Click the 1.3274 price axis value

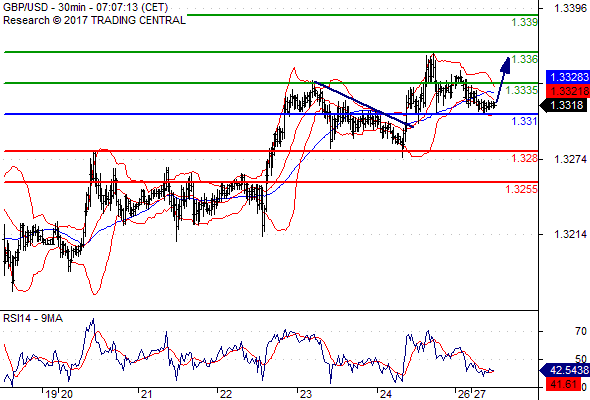click(x=570, y=159)
